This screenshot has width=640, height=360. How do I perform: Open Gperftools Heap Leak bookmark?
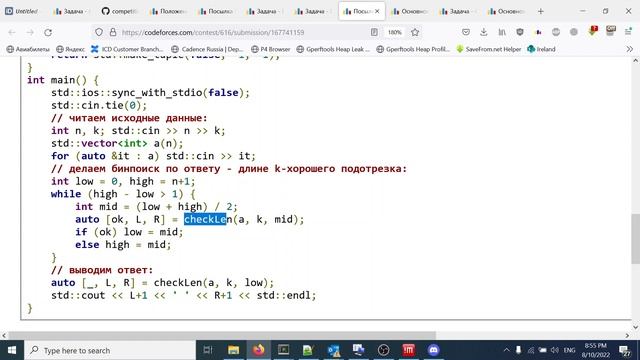[x=333, y=49]
